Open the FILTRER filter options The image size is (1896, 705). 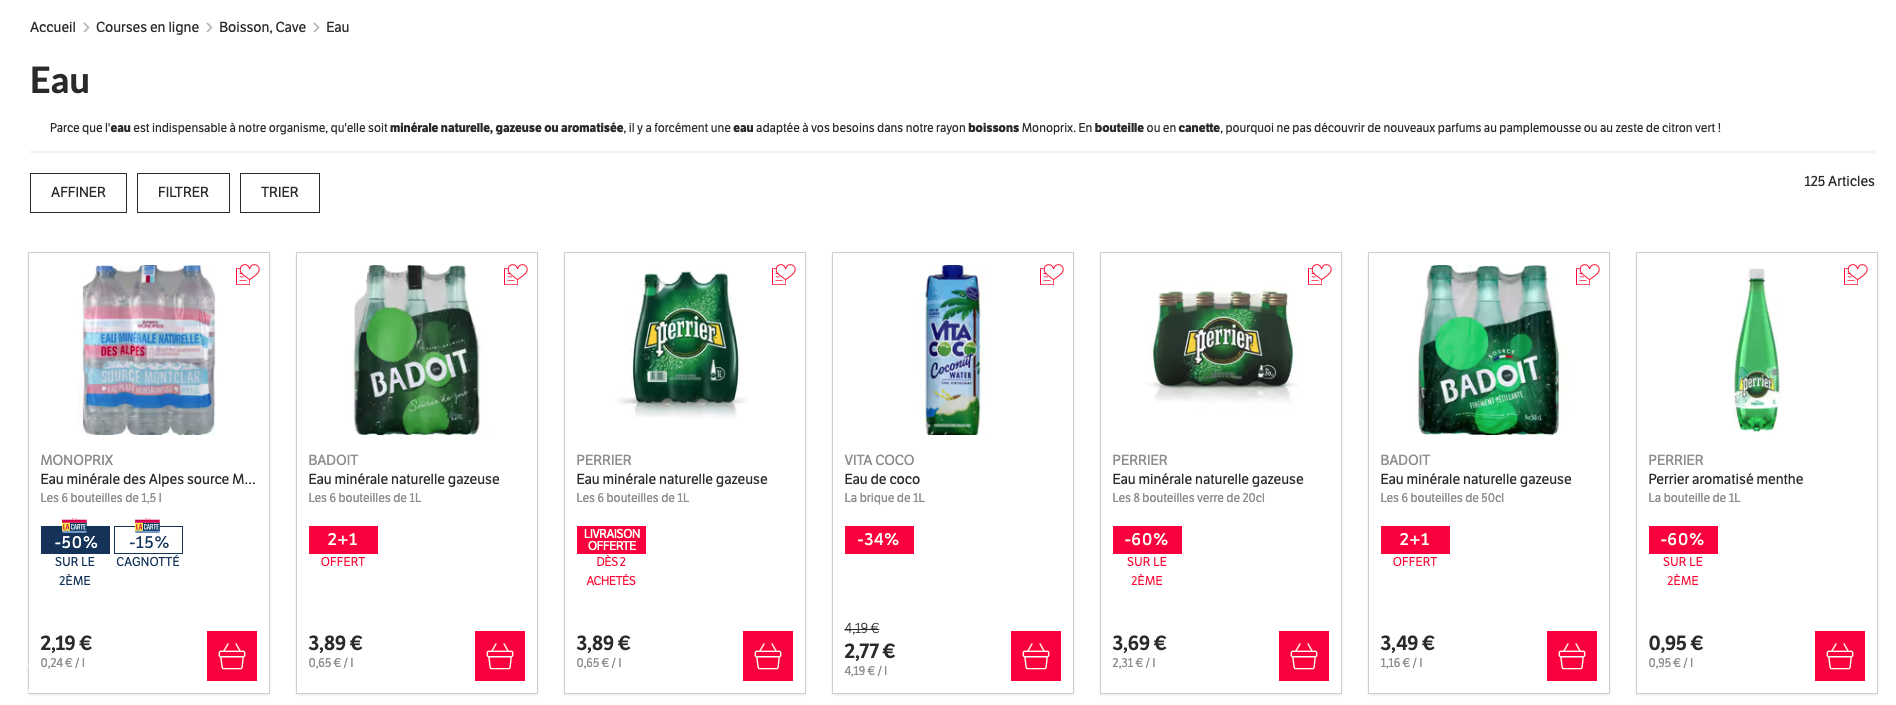[183, 193]
